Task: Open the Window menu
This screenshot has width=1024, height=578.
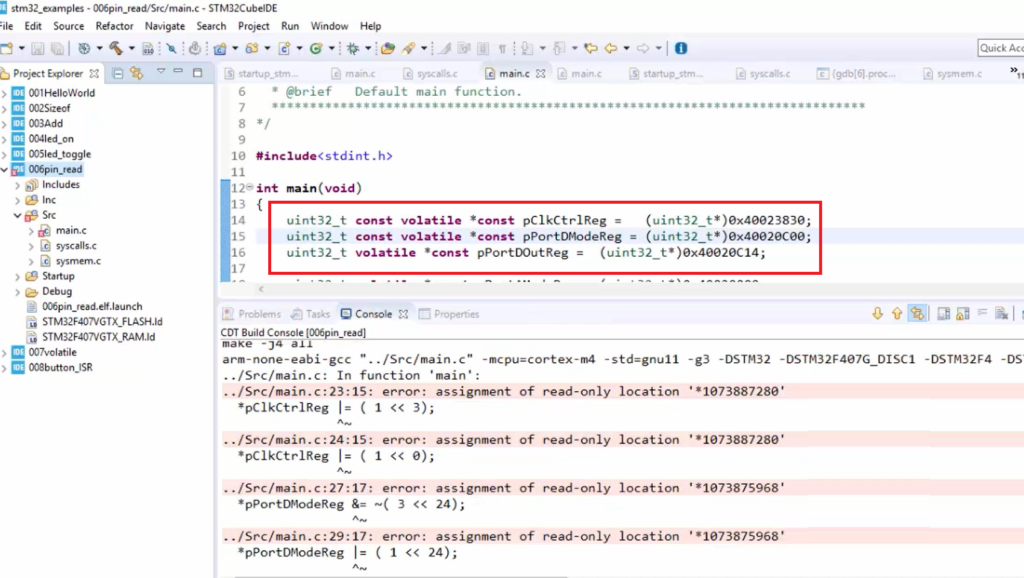Action: pos(329,26)
